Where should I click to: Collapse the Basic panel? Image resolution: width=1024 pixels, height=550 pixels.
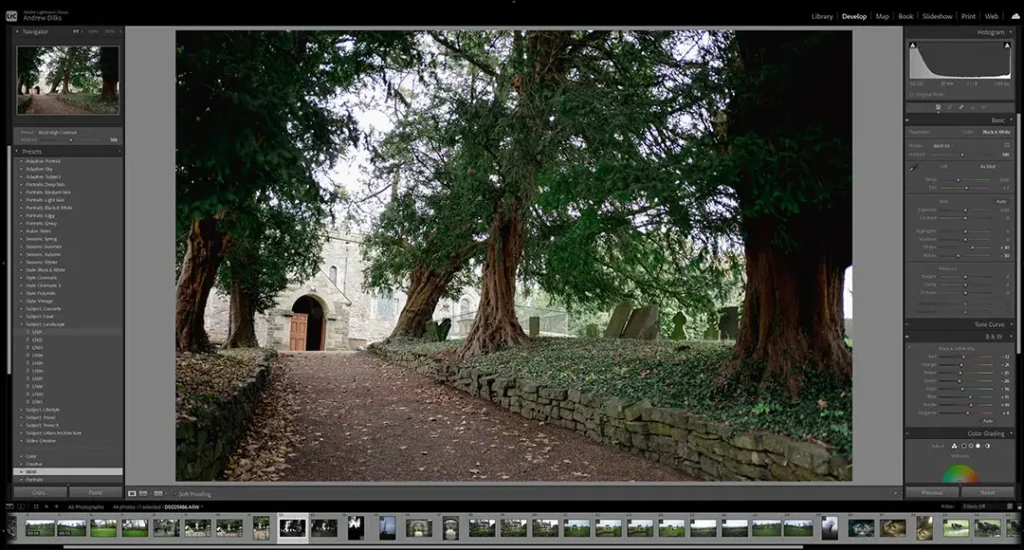tap(1011, 120)
